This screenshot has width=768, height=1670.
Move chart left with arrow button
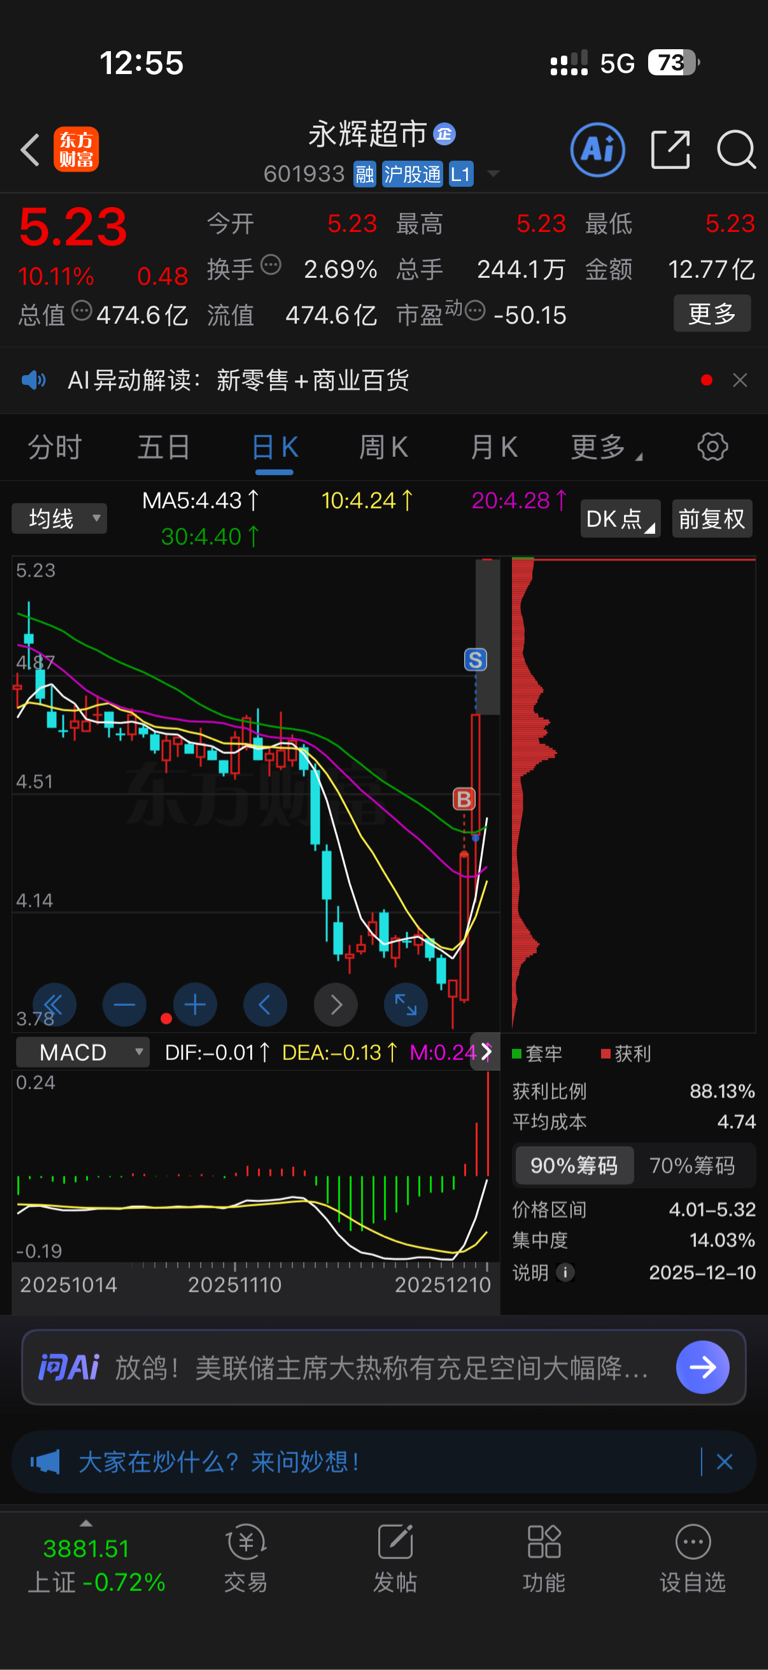(x=265, y=1004)
